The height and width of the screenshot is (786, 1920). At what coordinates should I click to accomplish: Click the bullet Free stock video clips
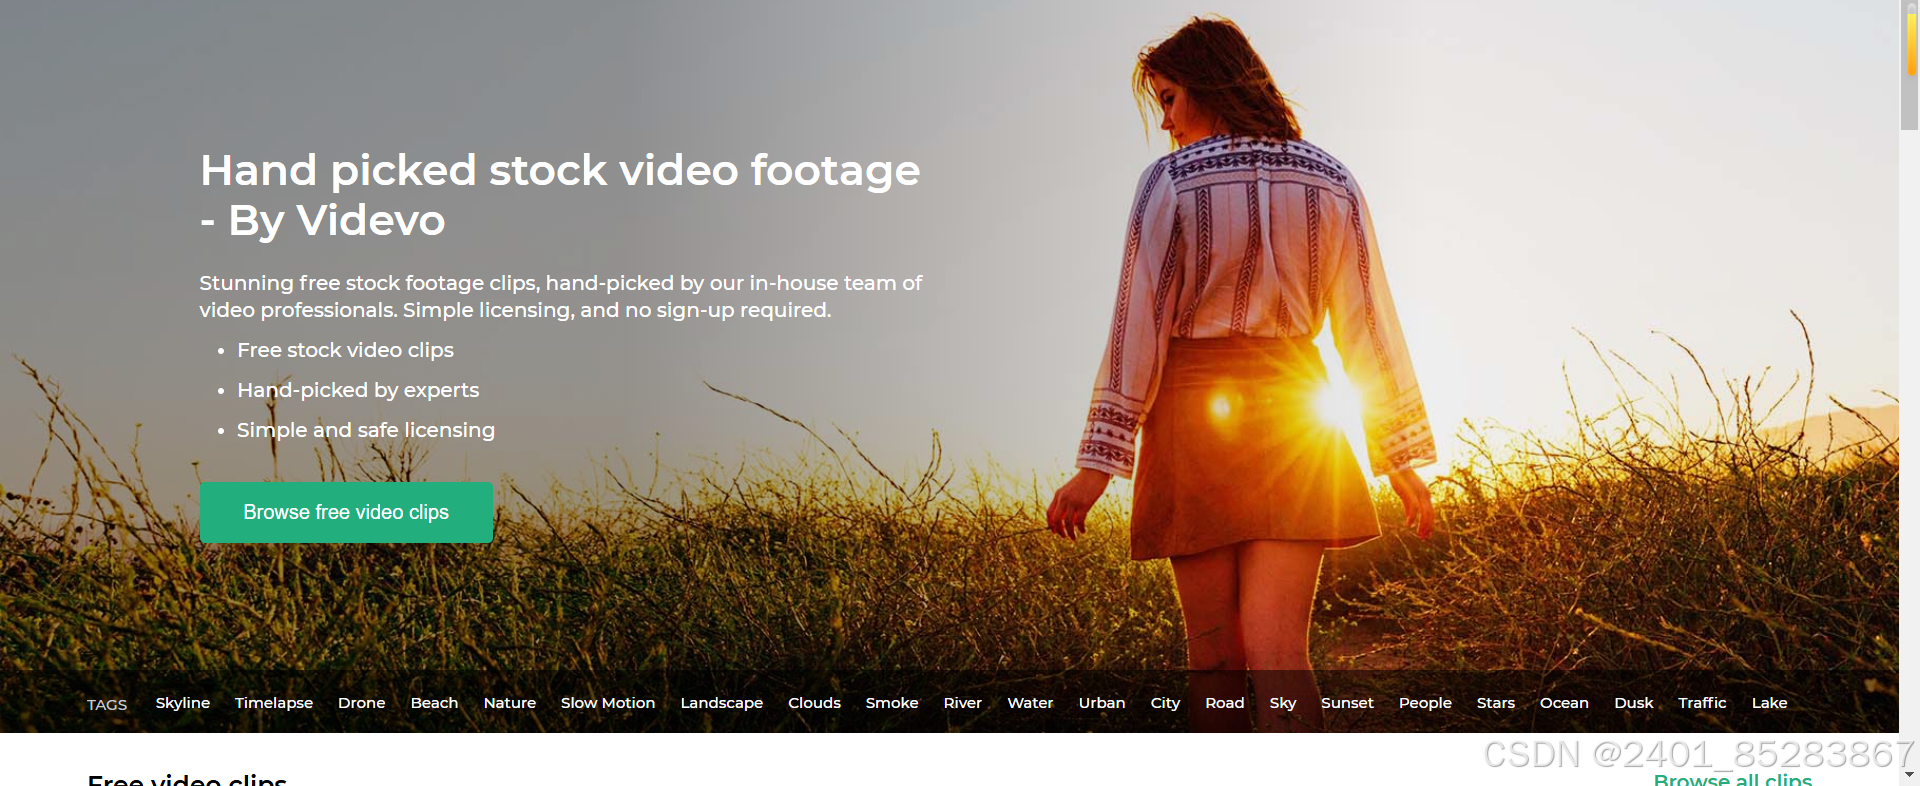(x=345, y=350)
